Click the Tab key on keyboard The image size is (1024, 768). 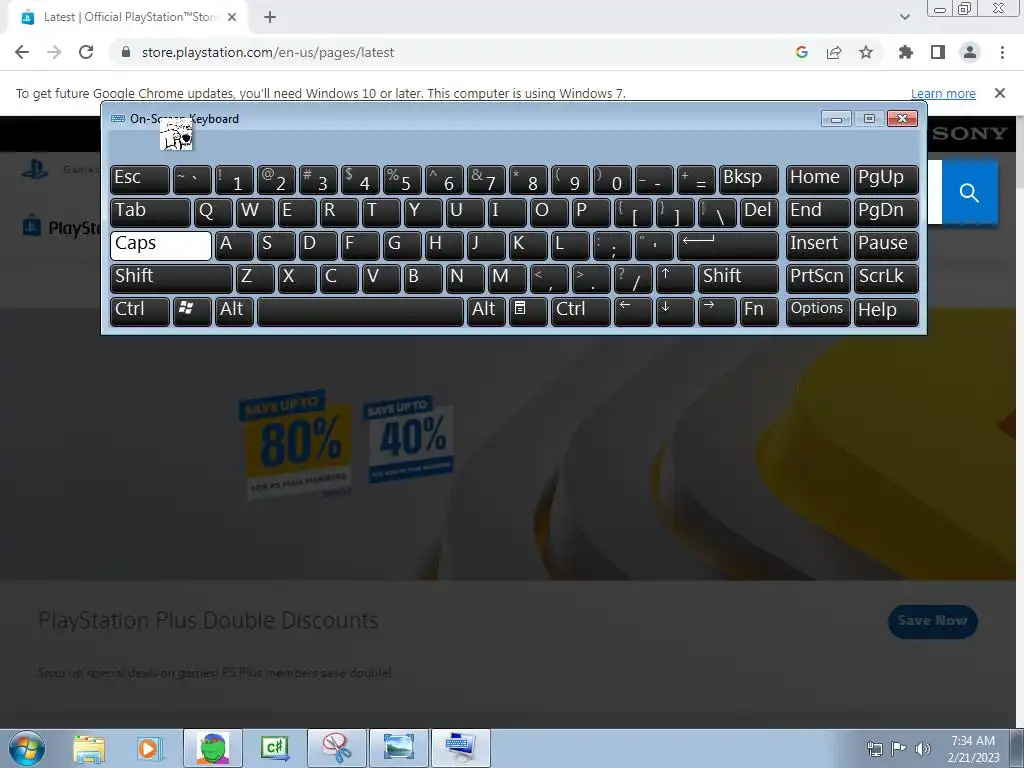click(x=150, y=212)
